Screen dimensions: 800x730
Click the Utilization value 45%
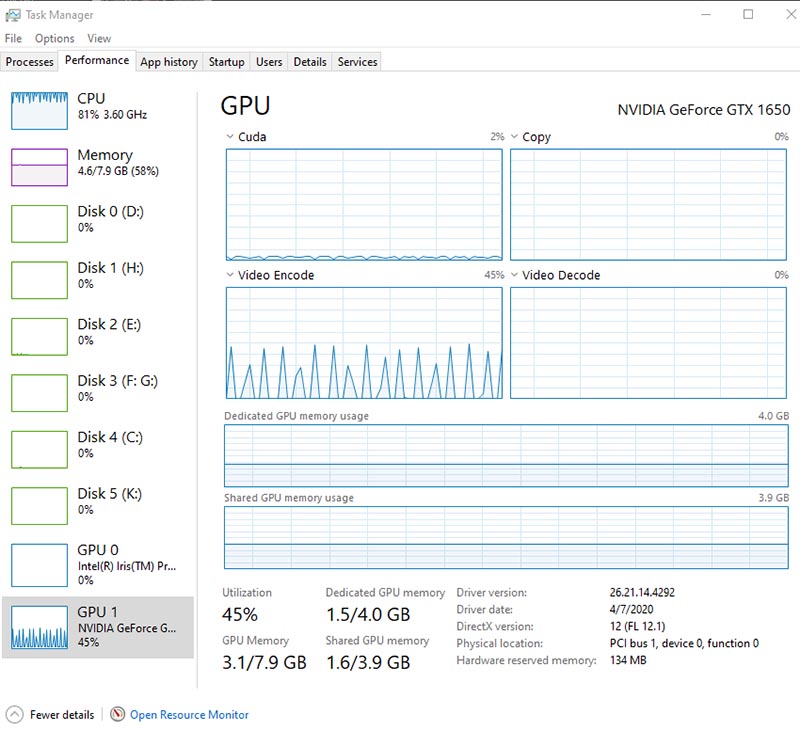coord(239,614)
